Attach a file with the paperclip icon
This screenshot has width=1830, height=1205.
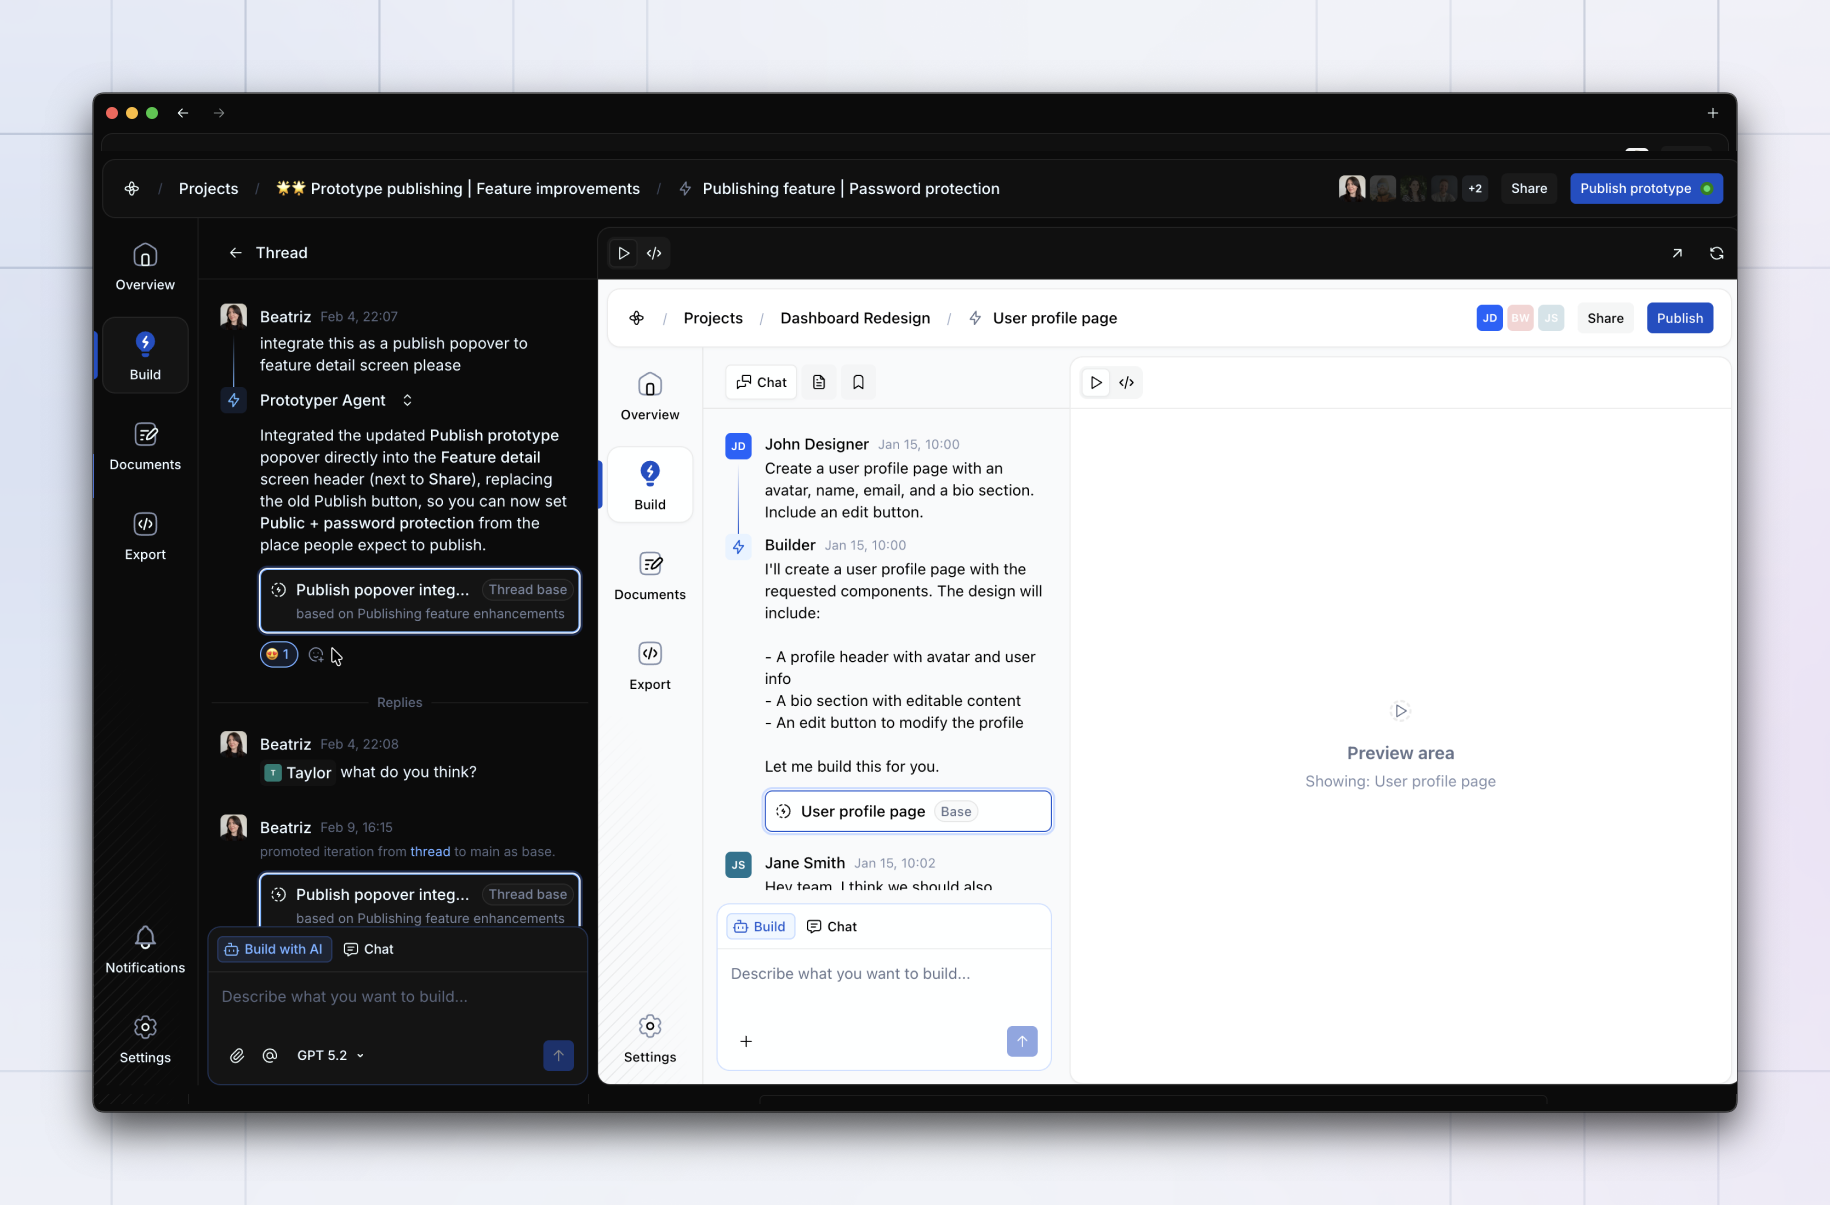click(x=237, y=1055)
